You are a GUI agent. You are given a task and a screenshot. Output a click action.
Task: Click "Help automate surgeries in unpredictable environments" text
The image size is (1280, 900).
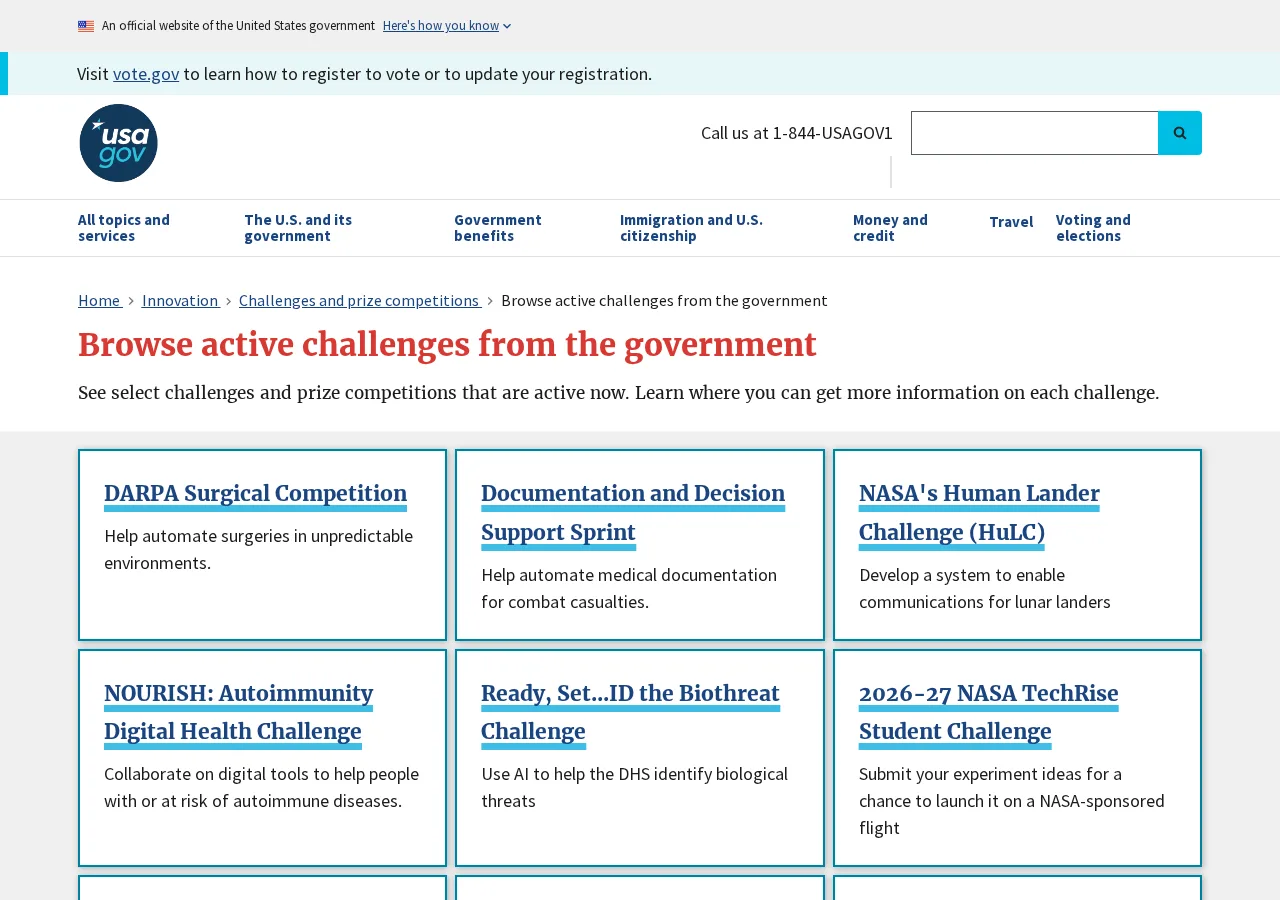[258, 549]
